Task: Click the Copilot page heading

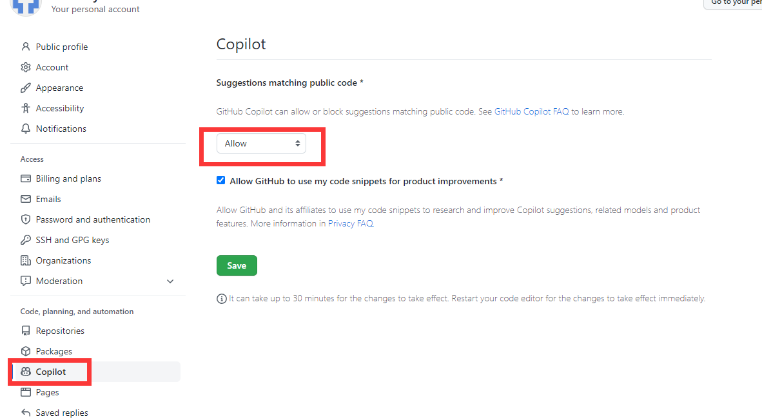Action: click(x=241, y=44)
